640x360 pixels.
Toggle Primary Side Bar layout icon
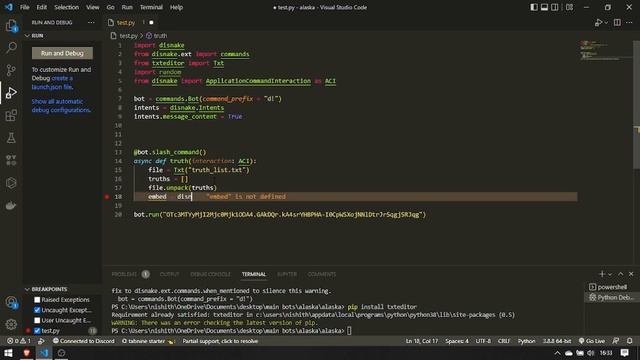534,7
